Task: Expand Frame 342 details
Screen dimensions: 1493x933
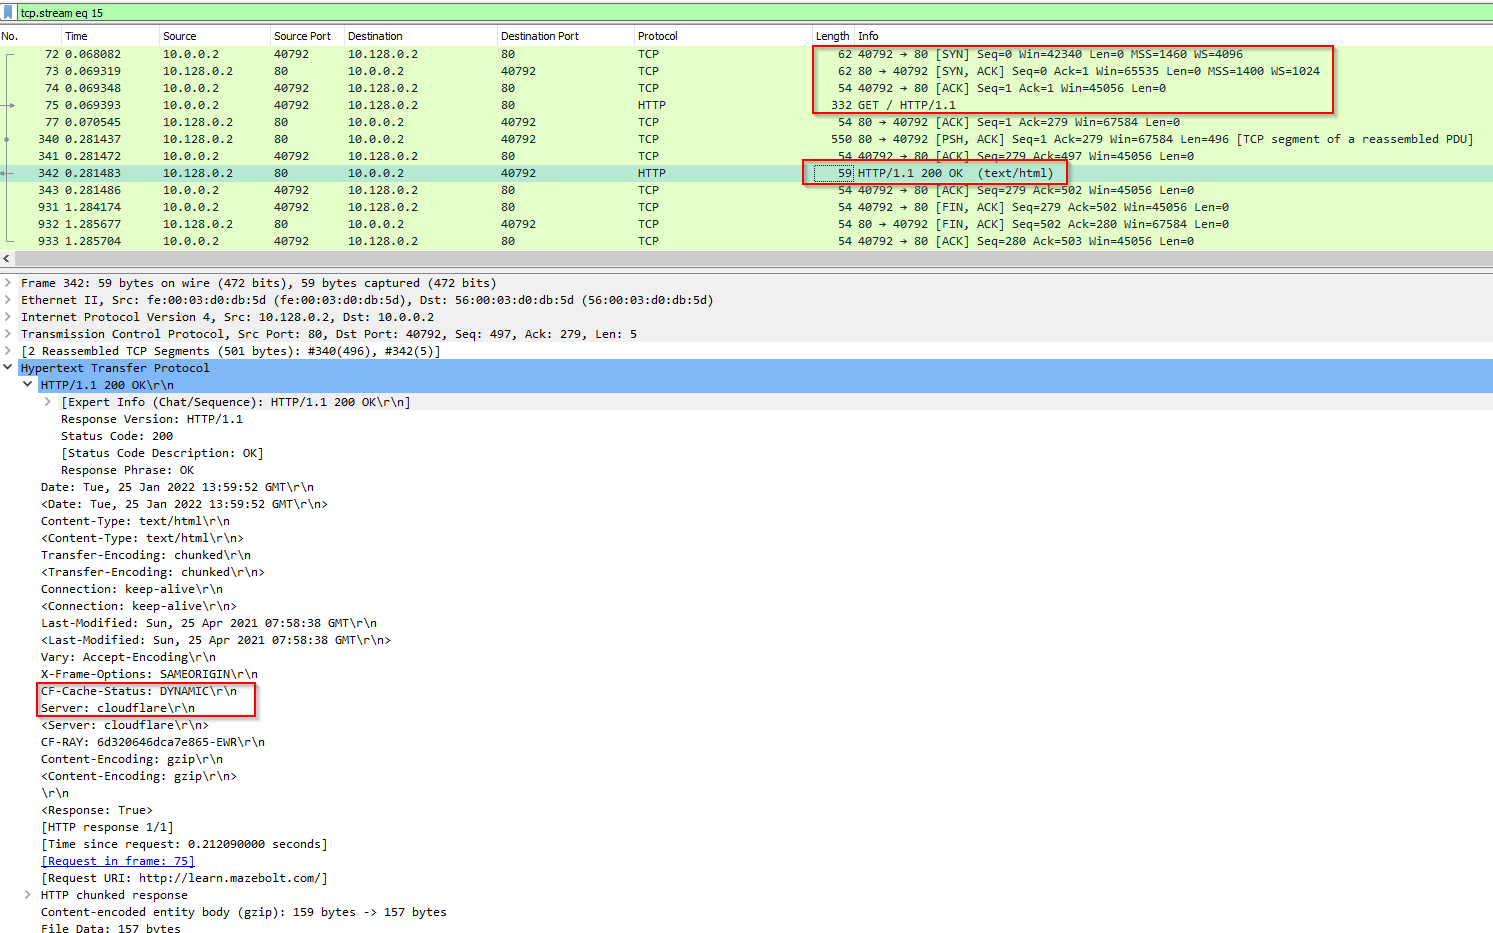Action: coord(9,282)
